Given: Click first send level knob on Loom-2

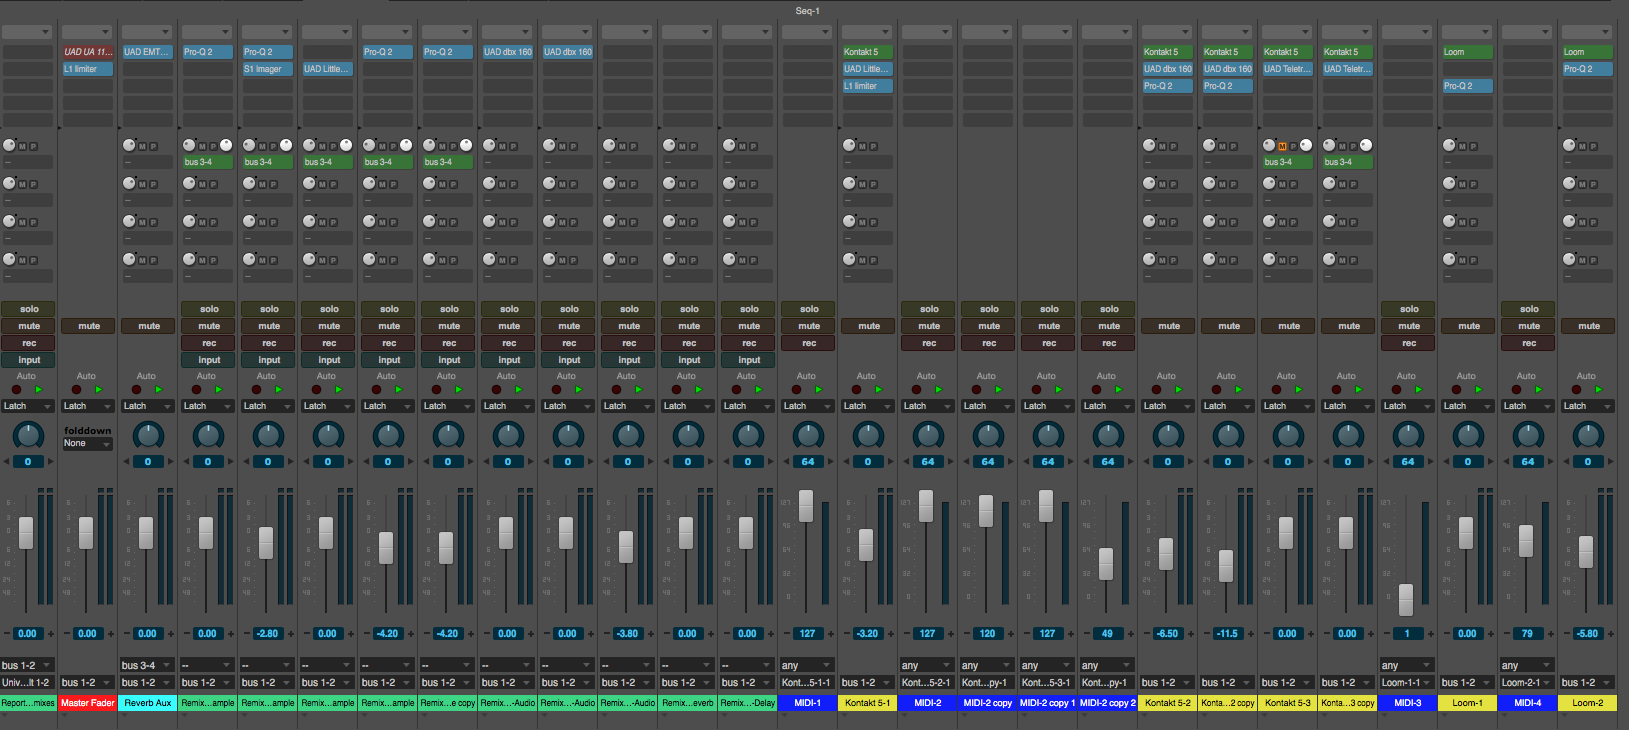Looking at the screenshot, I should click(x=1569, y=145).
